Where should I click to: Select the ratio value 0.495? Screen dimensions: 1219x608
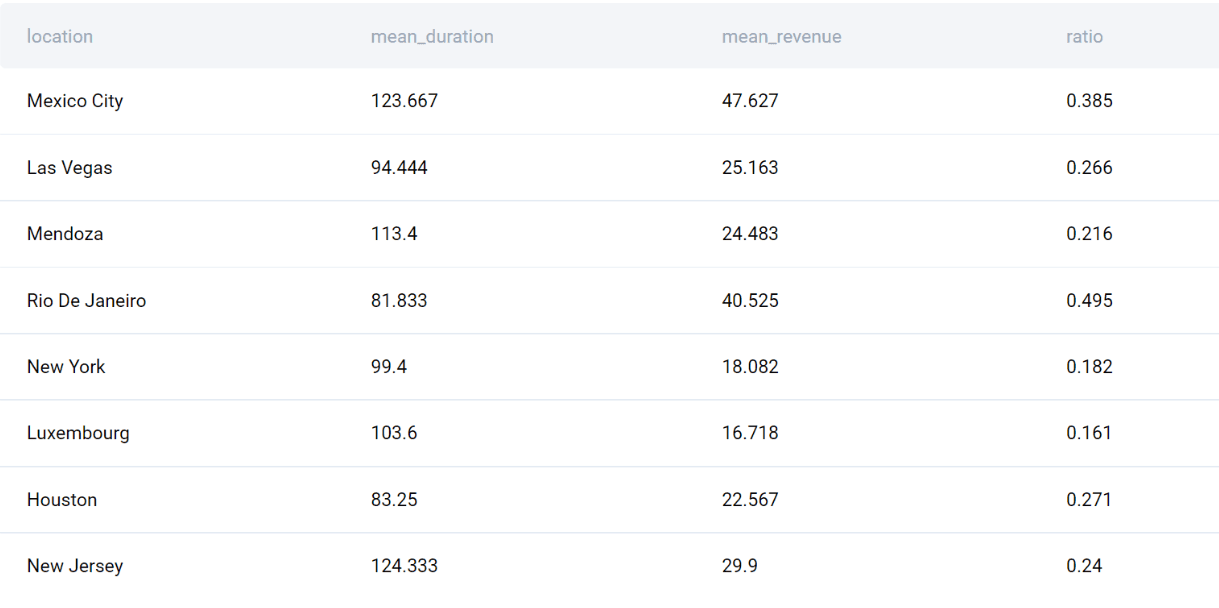pyautogui.click(x=1089, y=301)
